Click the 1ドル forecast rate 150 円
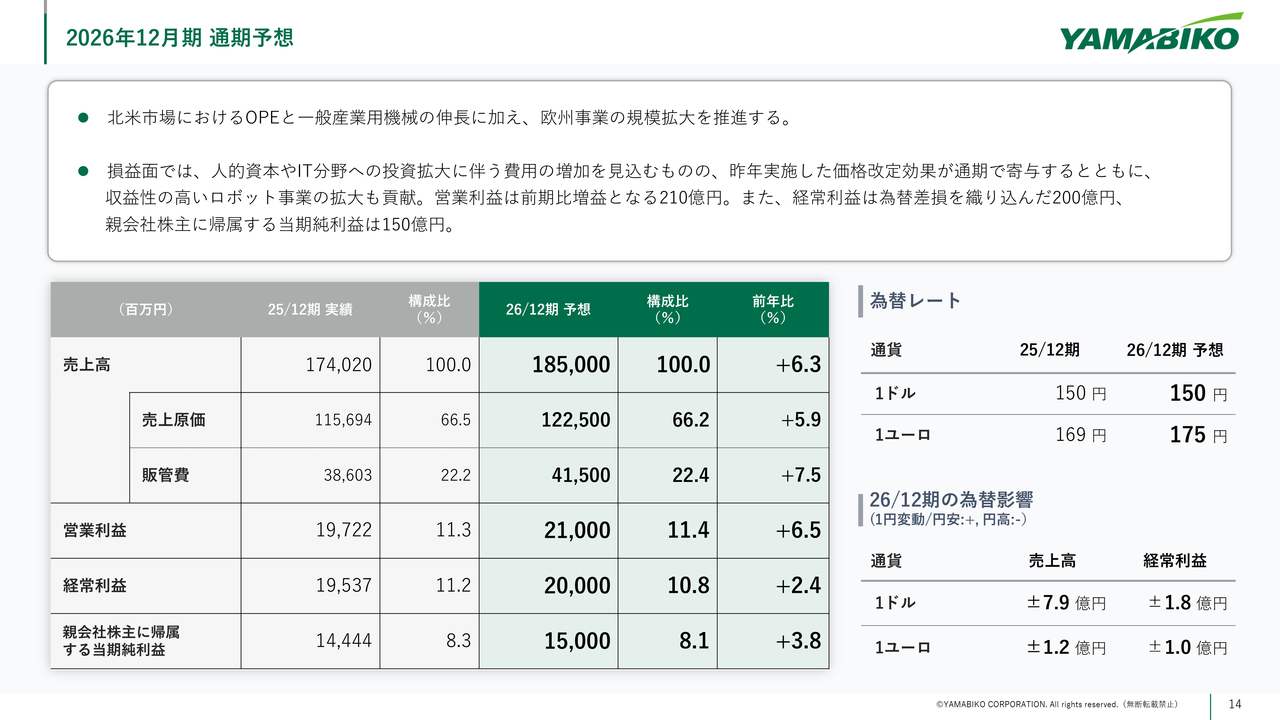This screenshot has width=1280, height=720. [1197, 394]
